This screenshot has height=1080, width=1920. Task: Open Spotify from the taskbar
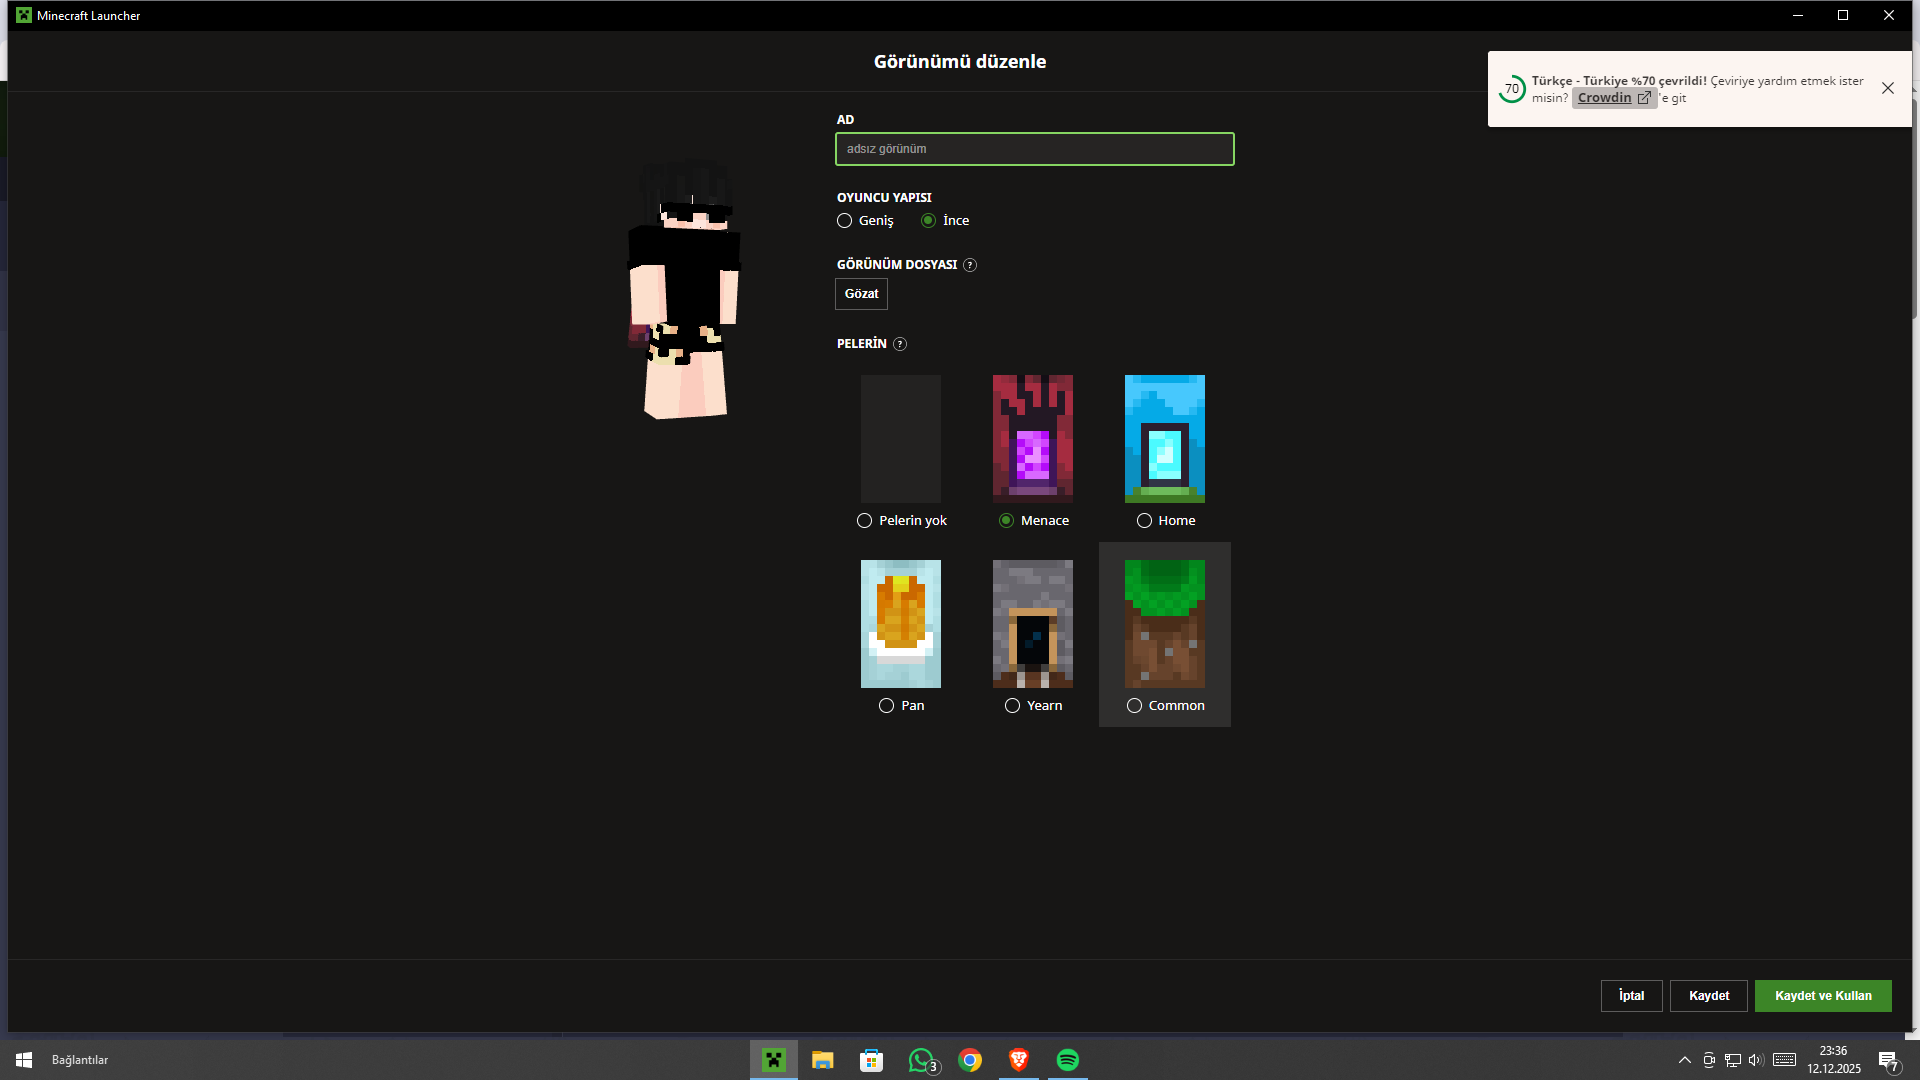click(1068, 1060)
